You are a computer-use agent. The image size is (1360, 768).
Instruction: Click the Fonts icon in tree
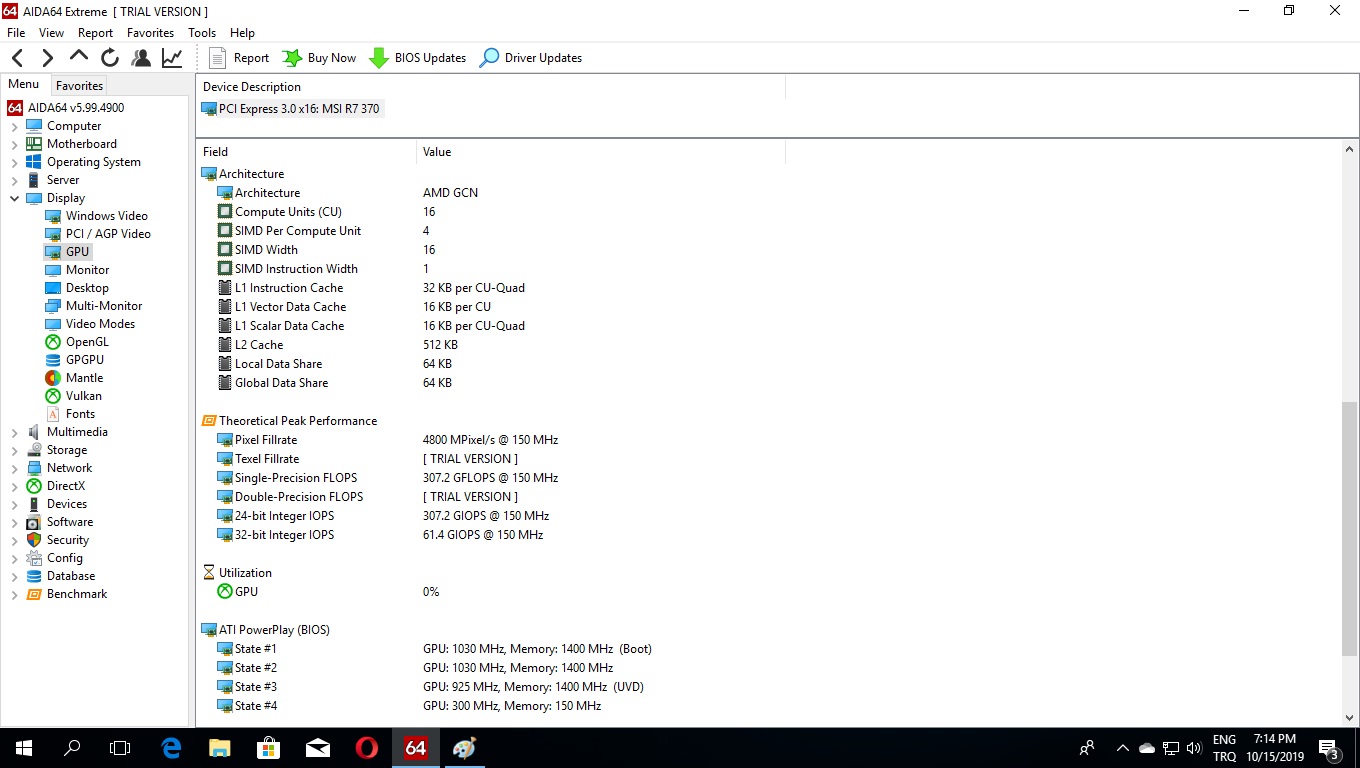[53, 414]
